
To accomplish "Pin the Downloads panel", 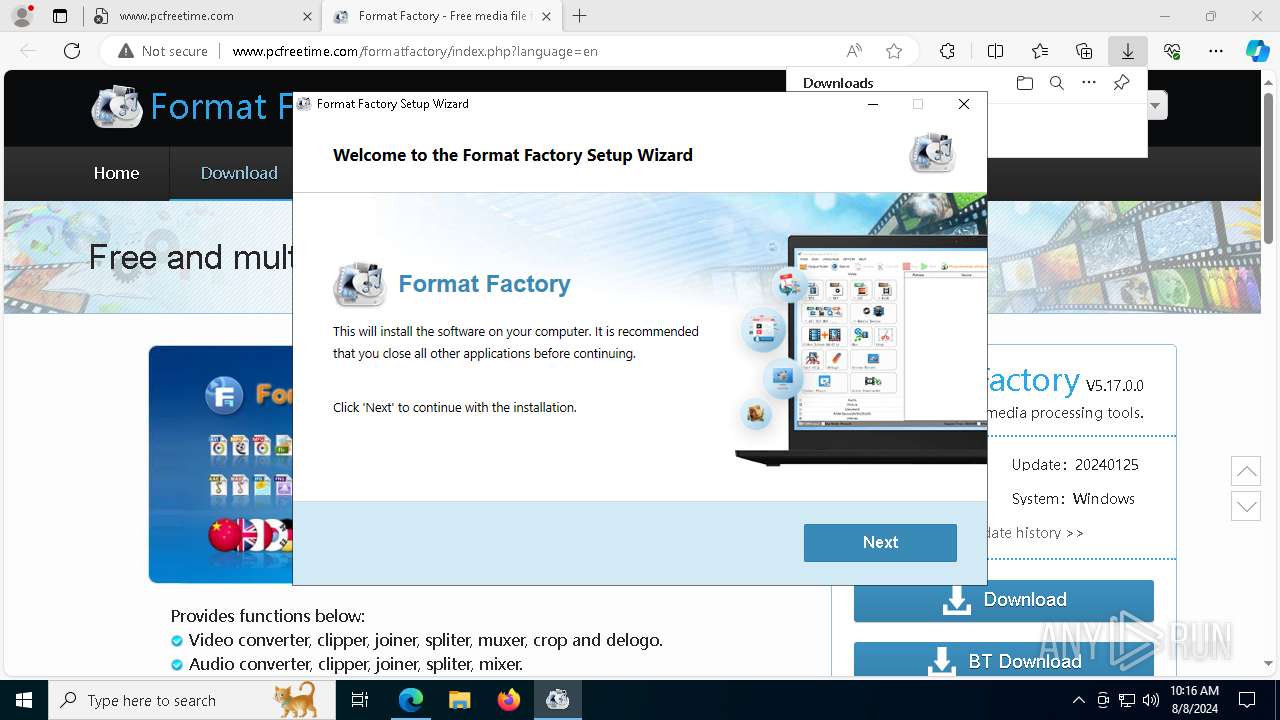I will (1122, 83).
